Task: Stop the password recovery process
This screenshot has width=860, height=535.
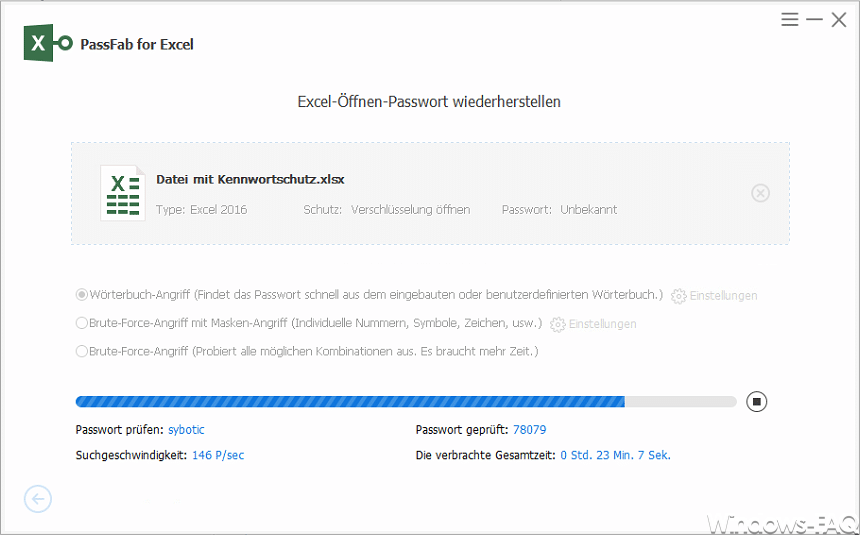Action: (x=756, y=402)
